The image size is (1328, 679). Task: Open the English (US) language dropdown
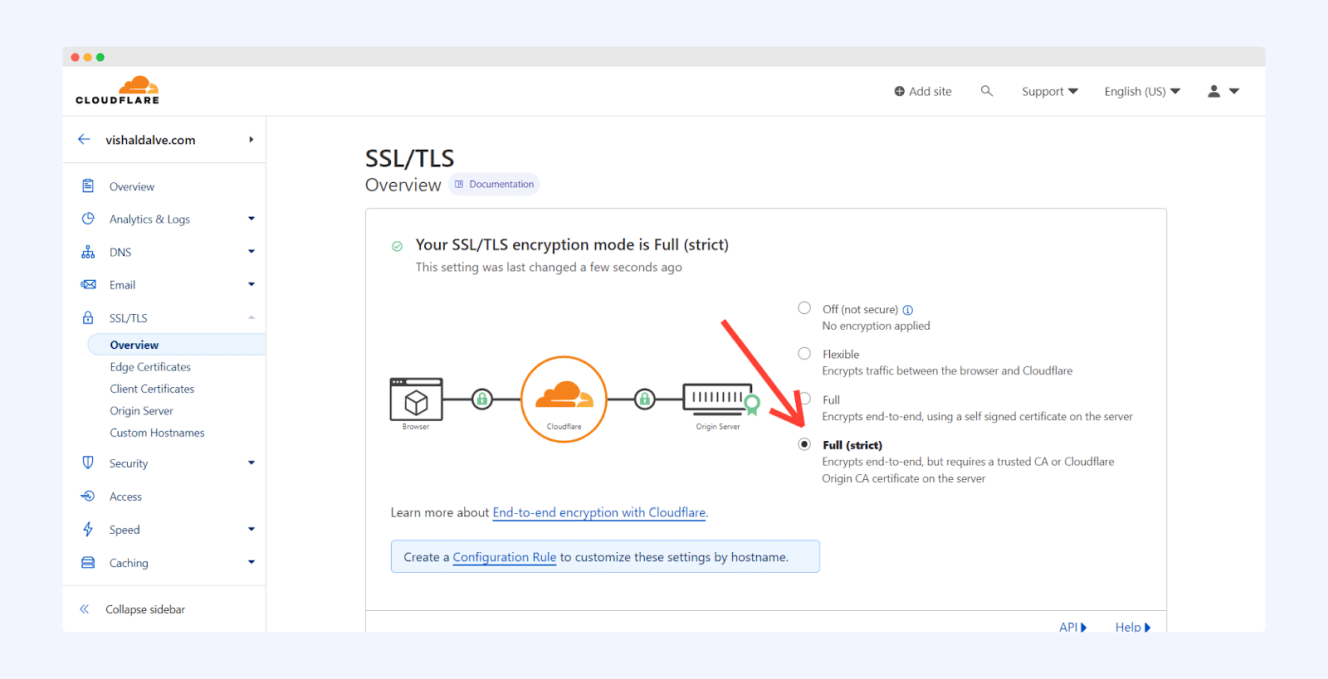(x=1141, y=90)
